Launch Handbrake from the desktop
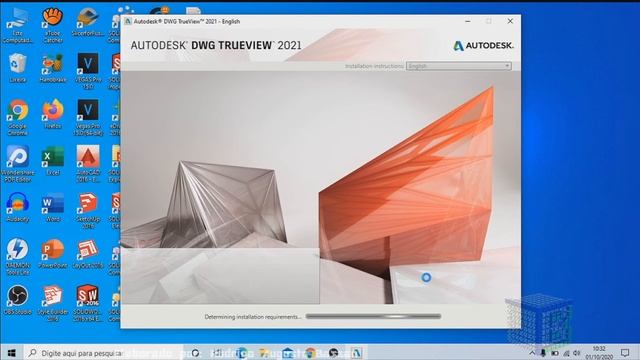640x360 pixels. point(53,69)
